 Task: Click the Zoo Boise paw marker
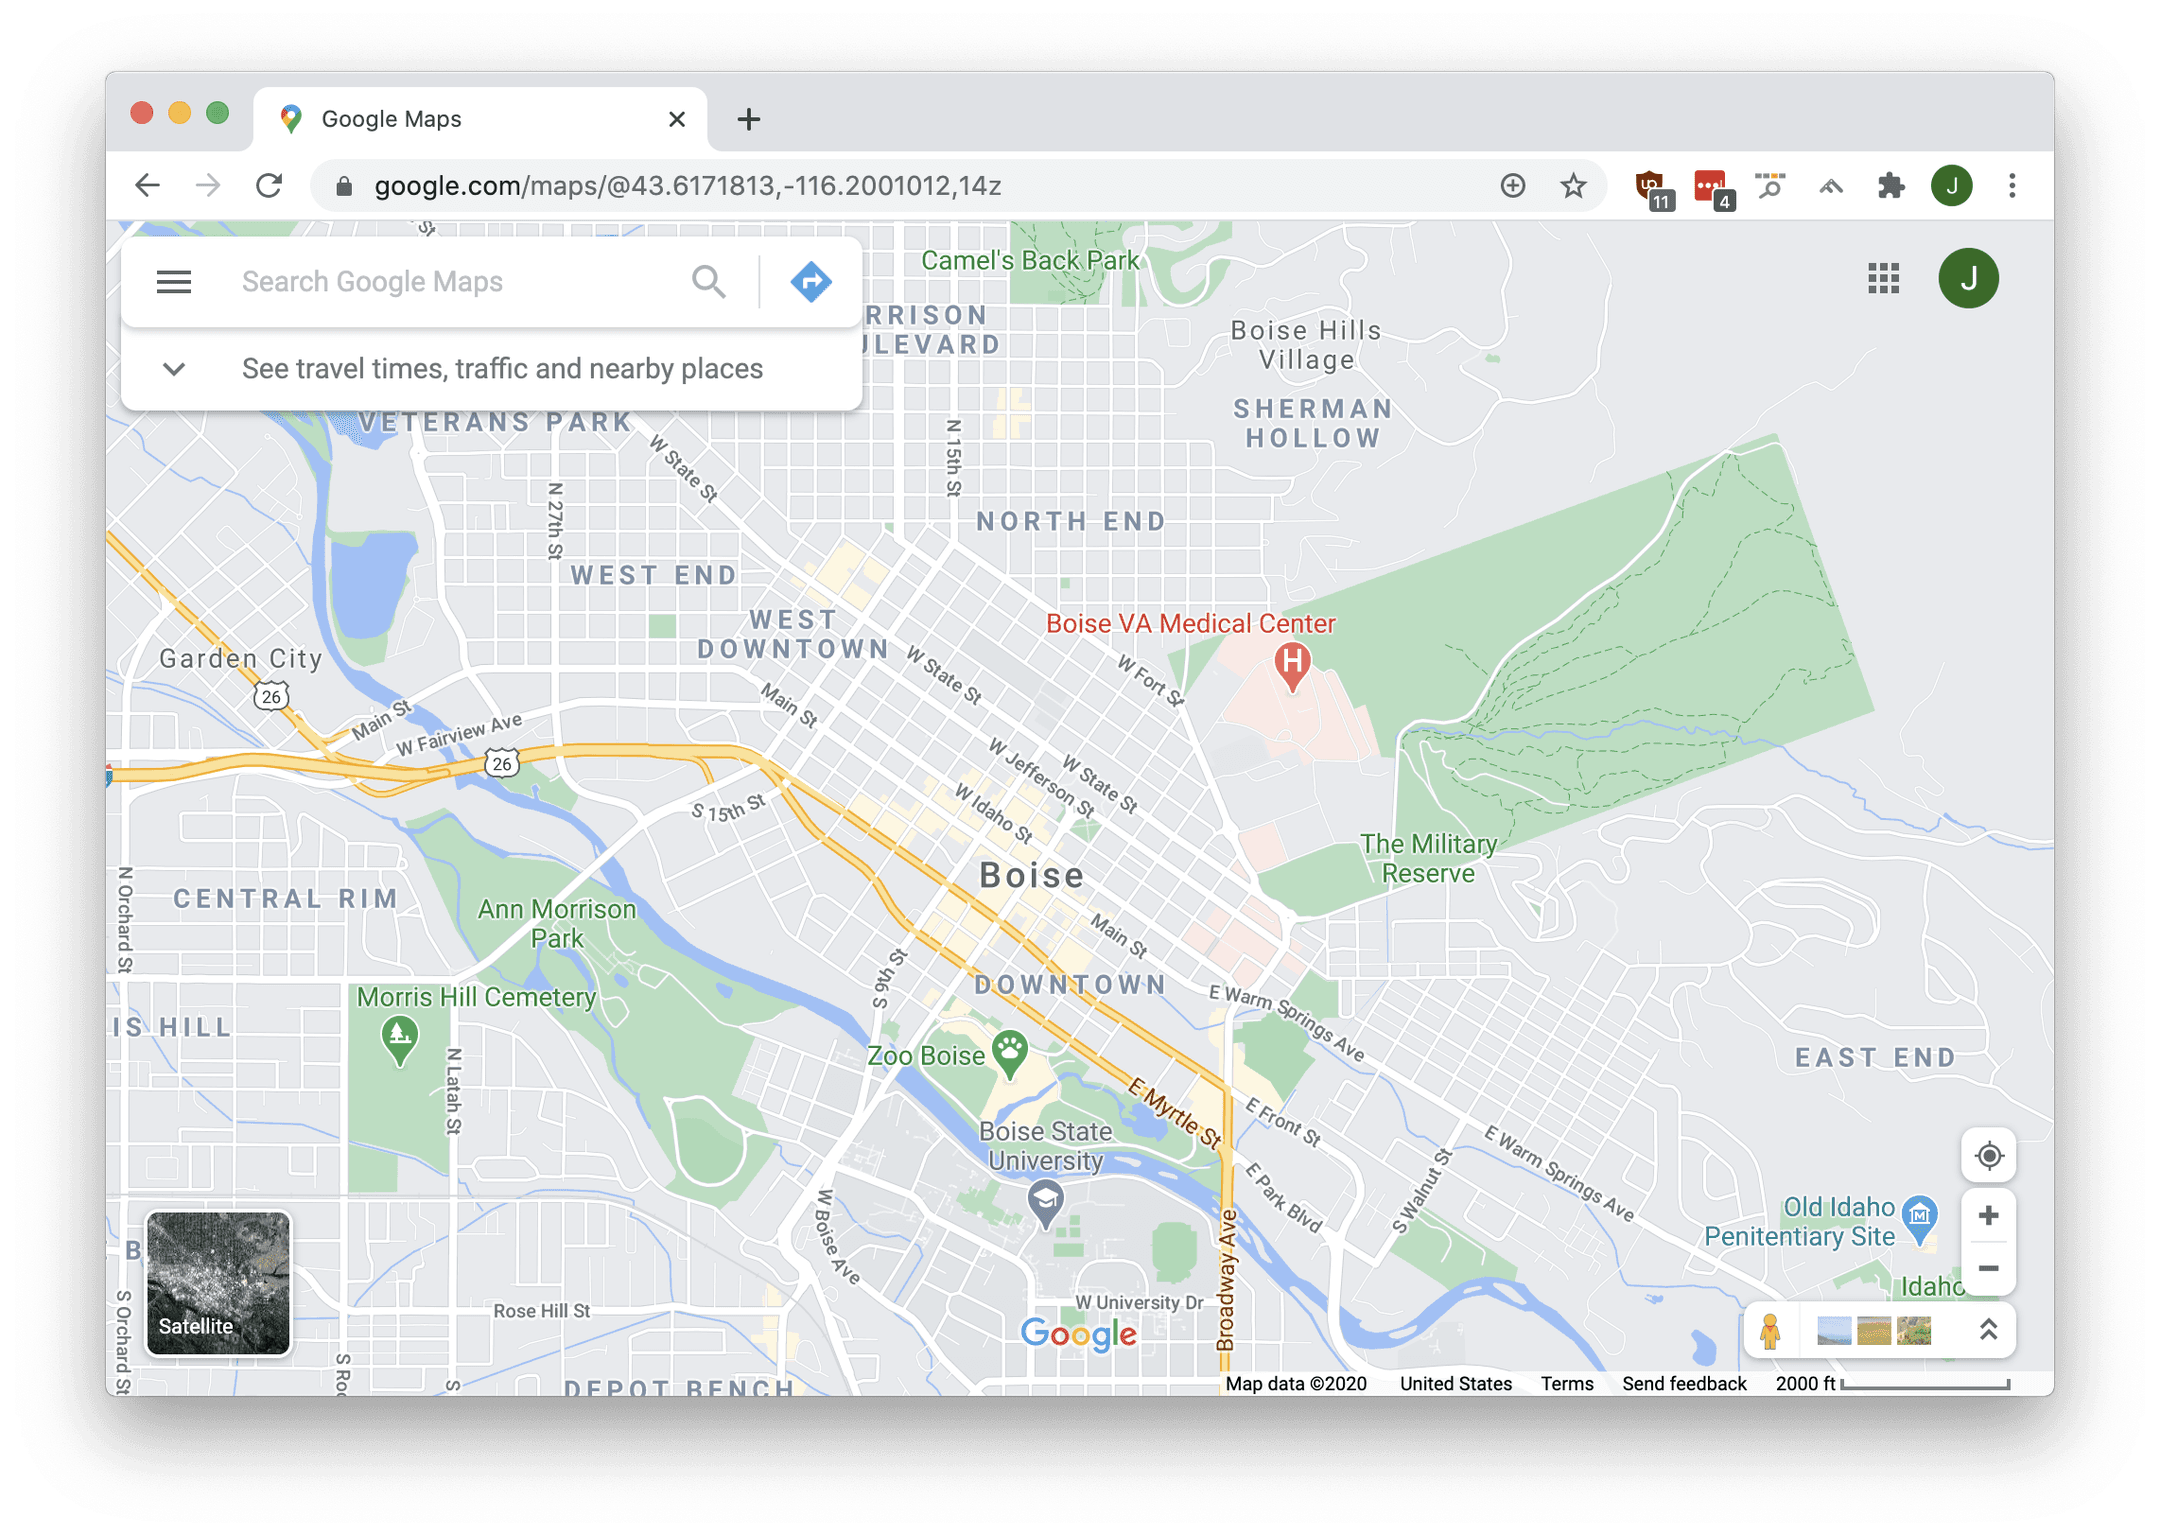[1010, 1051]
